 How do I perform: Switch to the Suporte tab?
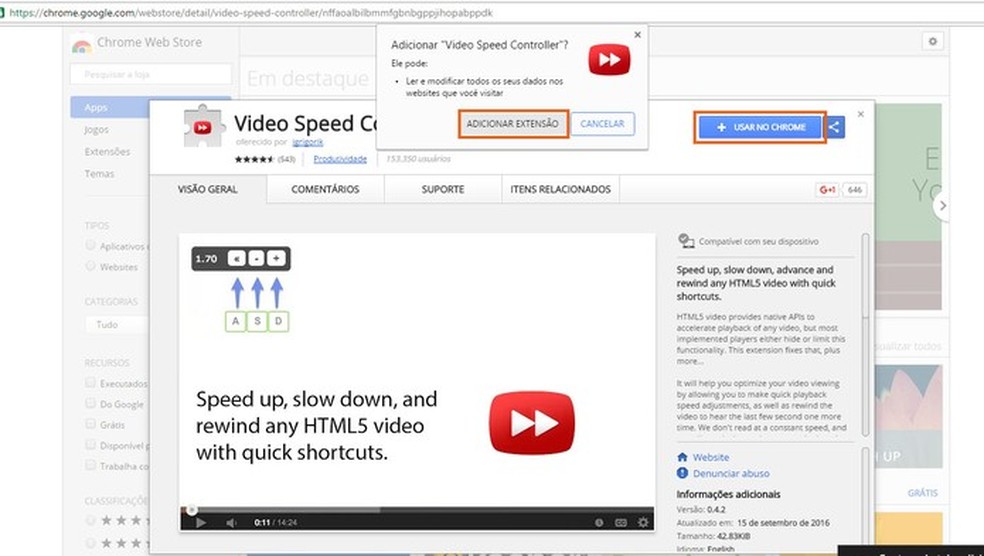tap(443, 189)
